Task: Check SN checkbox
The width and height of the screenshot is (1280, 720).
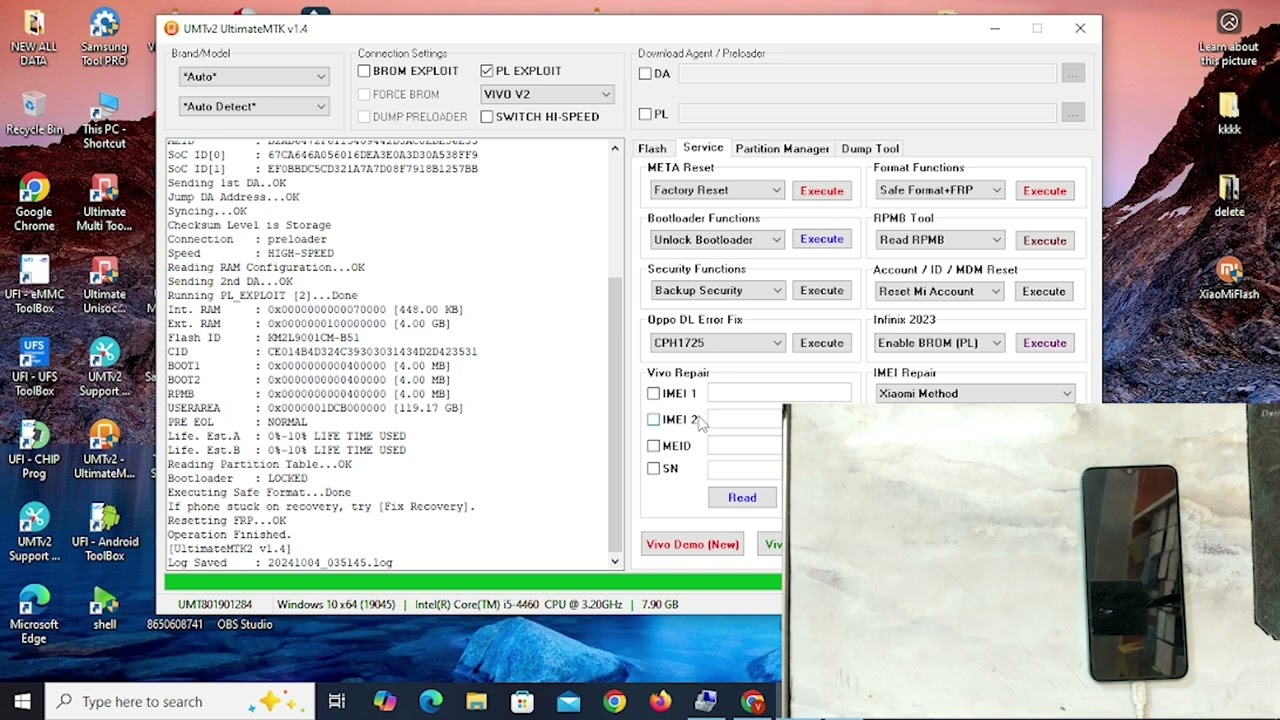Action: pyautogui.click(x=654, y=469)
